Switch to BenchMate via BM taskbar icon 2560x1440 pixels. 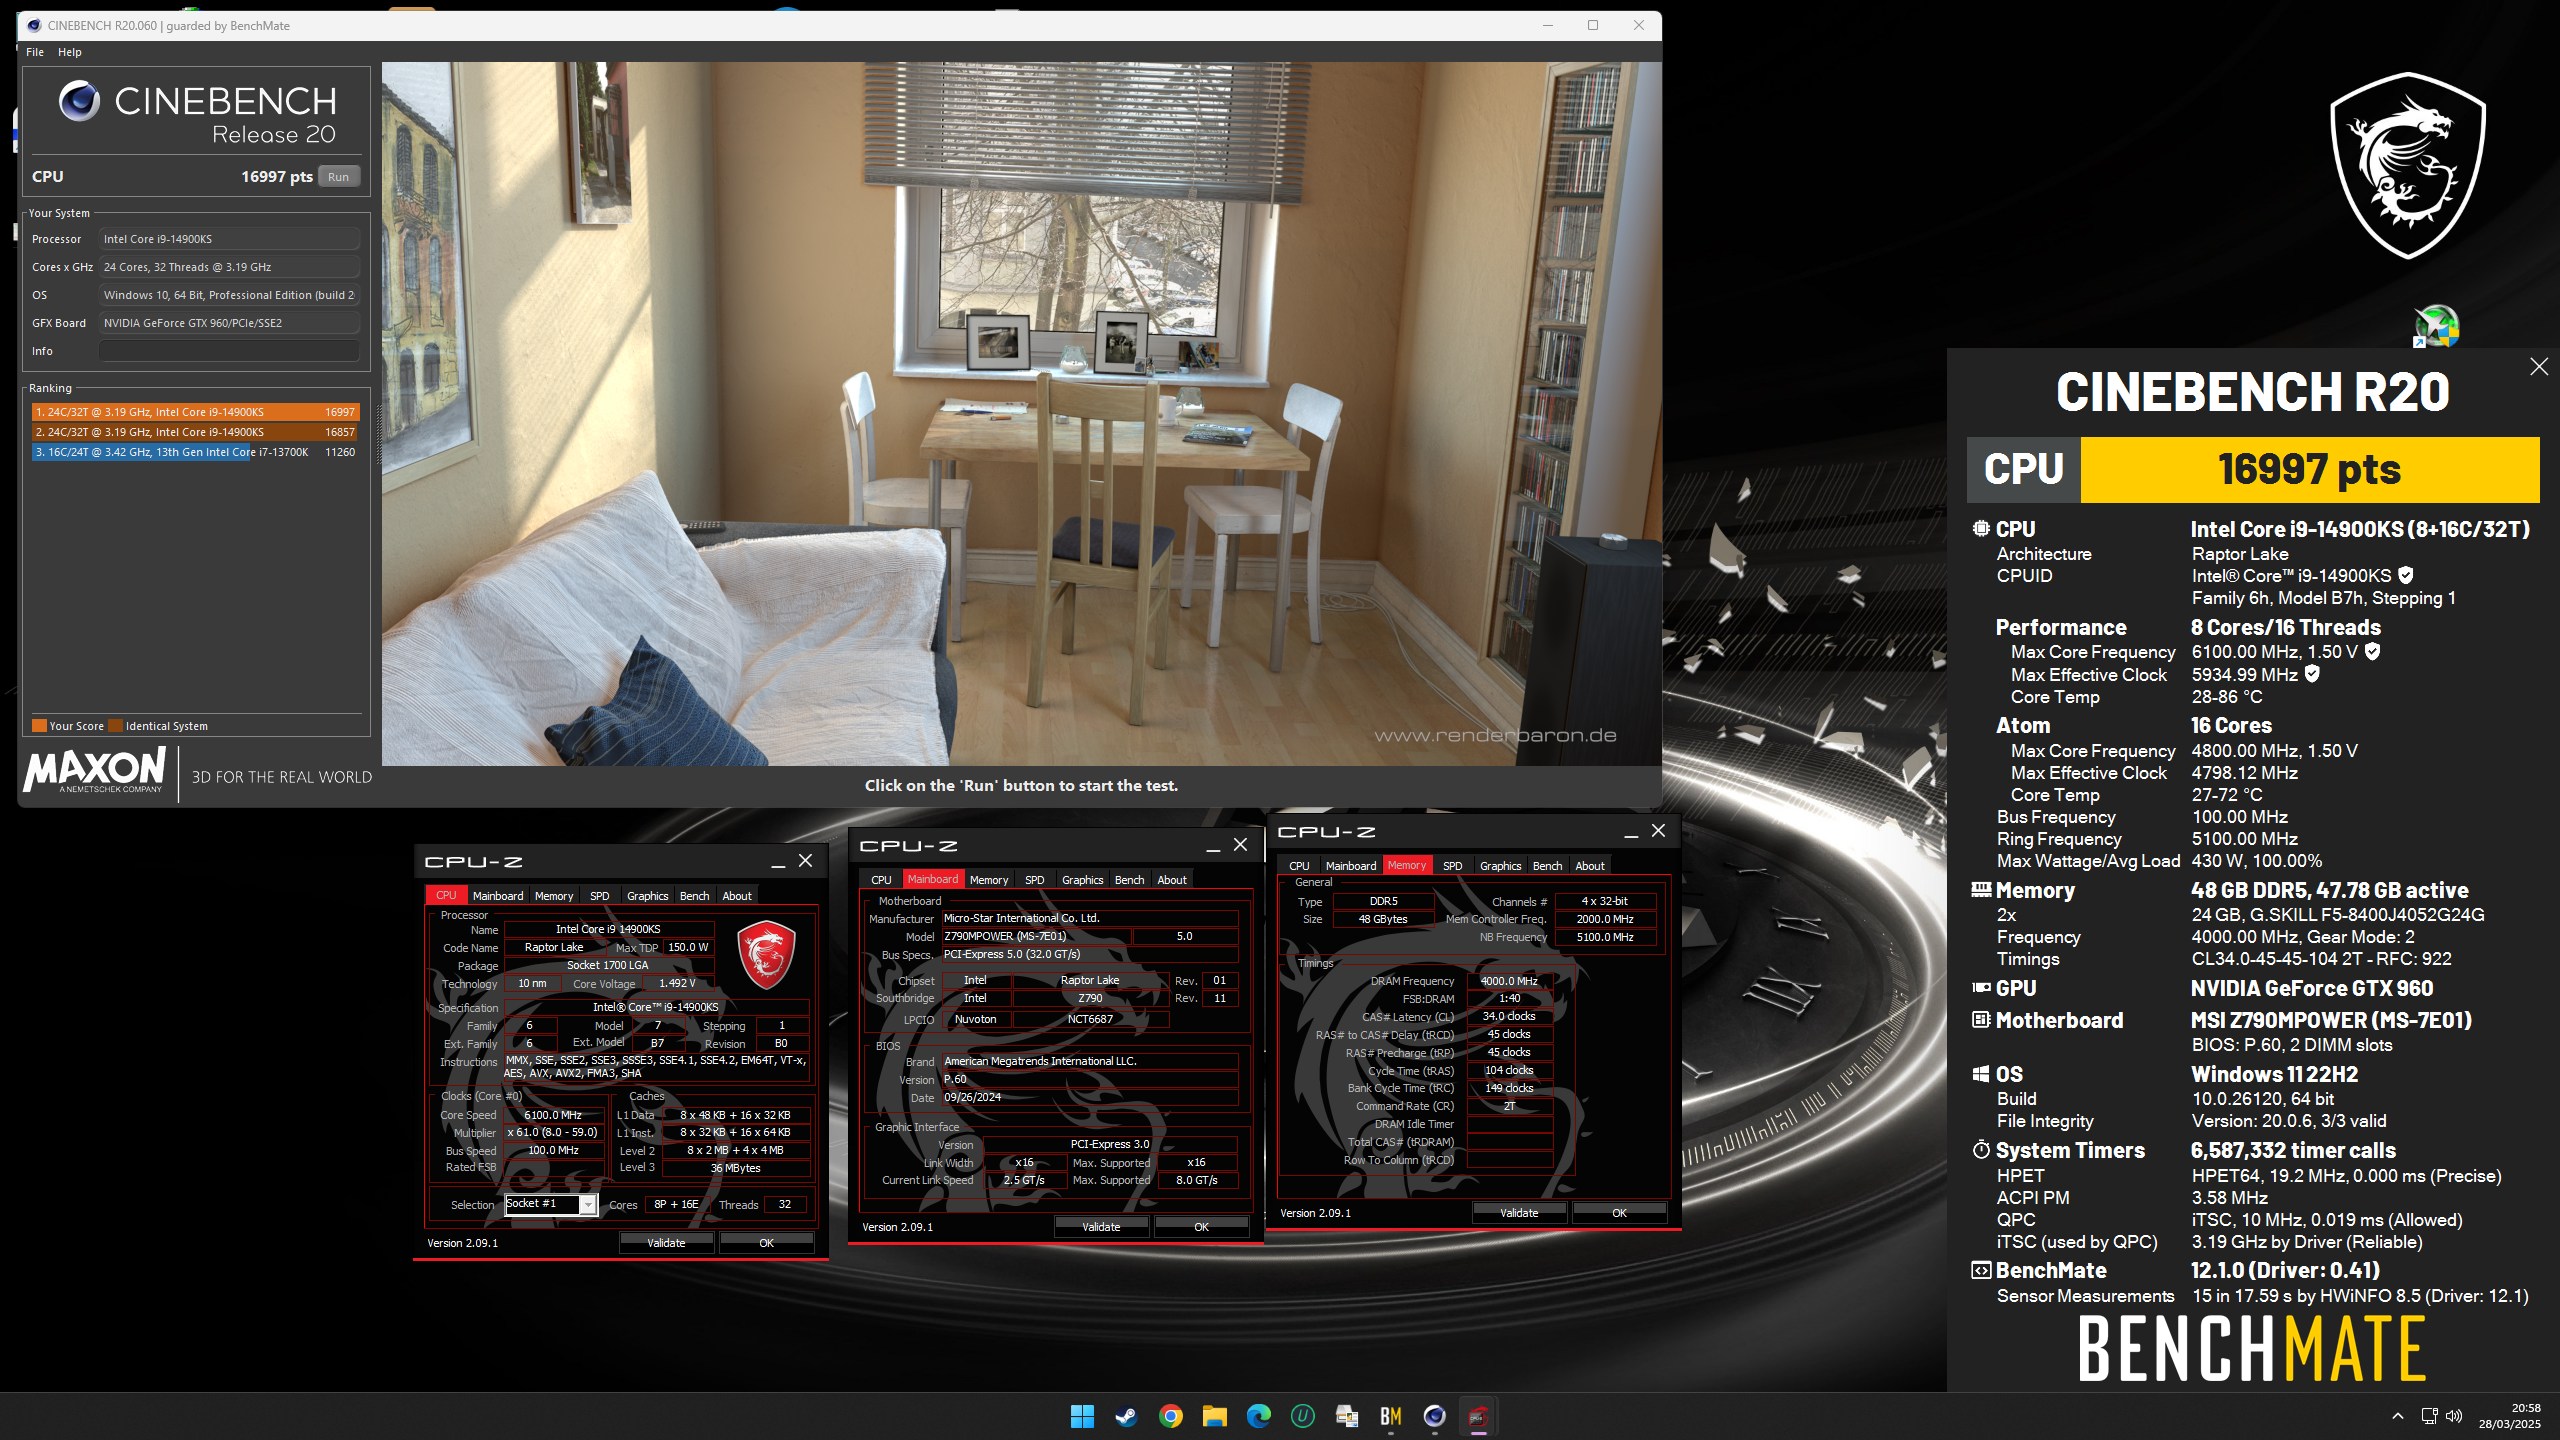click(1390, 1416)
